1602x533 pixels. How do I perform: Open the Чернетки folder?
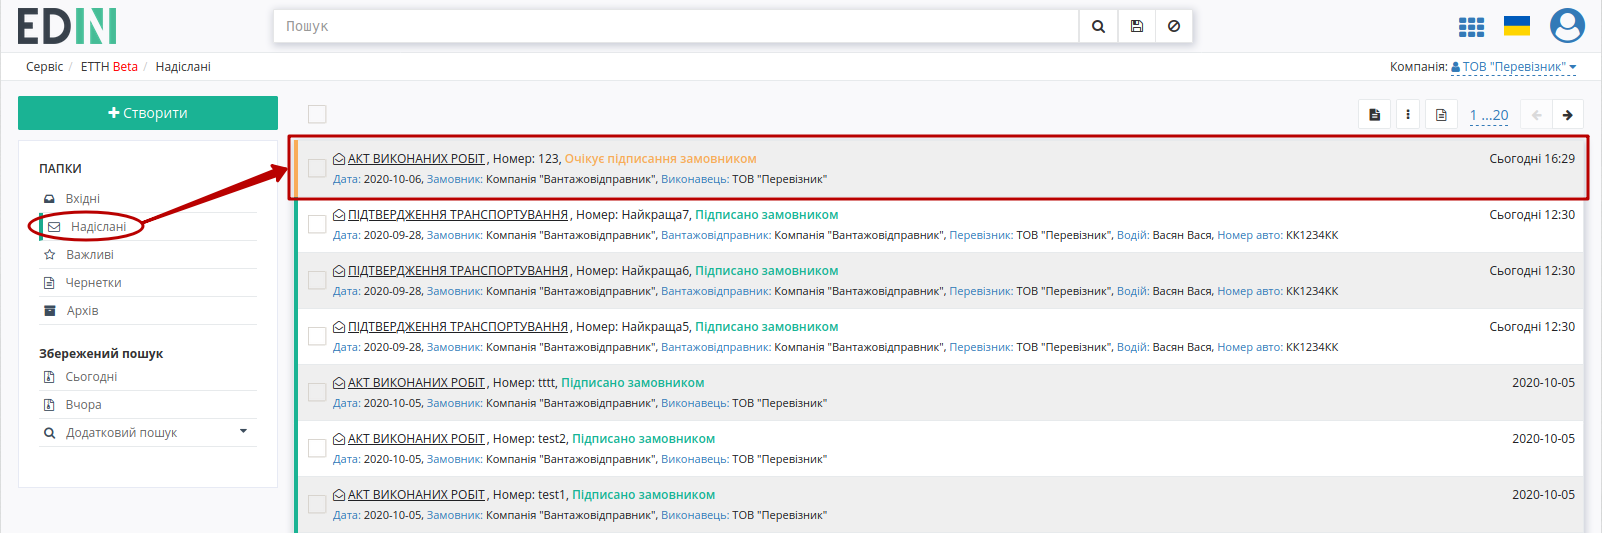pos(93,283)
